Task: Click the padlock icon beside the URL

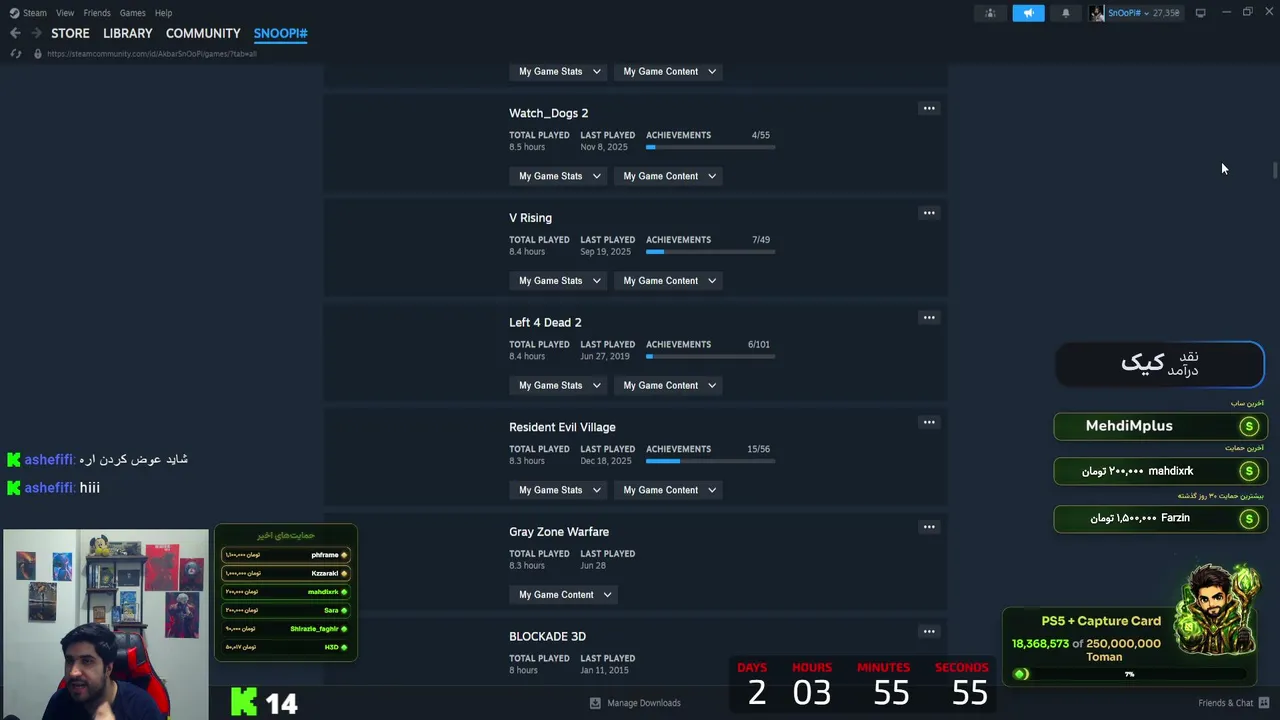Action: click(38, 53)
